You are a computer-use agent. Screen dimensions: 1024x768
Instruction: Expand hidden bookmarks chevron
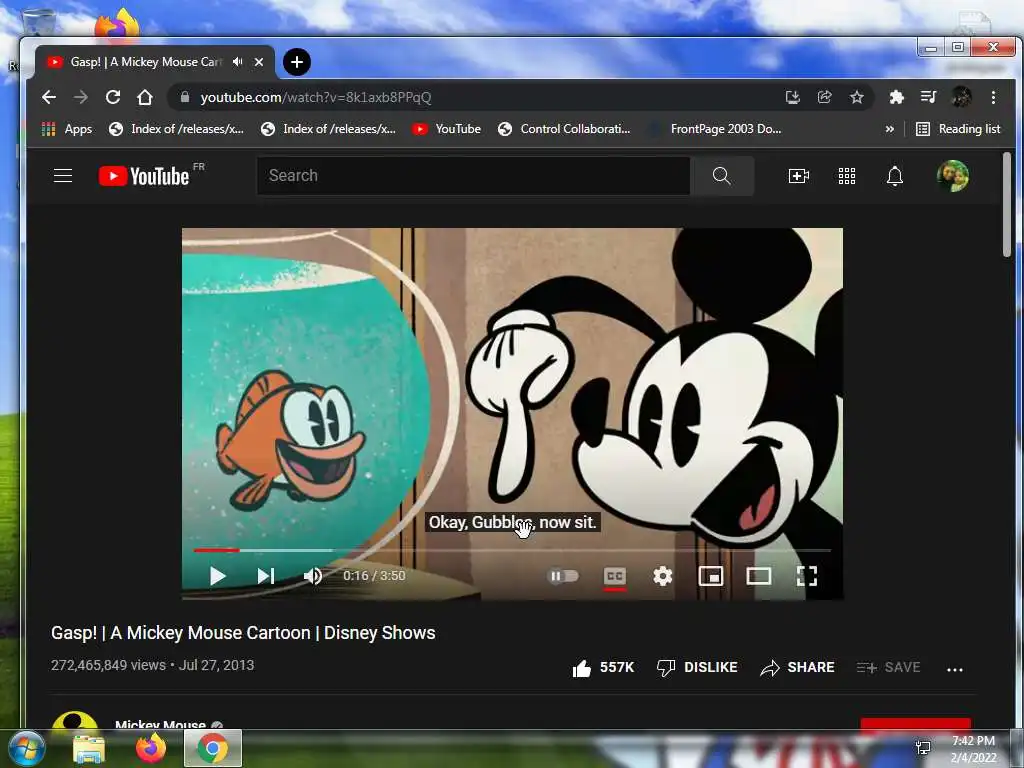tap(889, 129)
